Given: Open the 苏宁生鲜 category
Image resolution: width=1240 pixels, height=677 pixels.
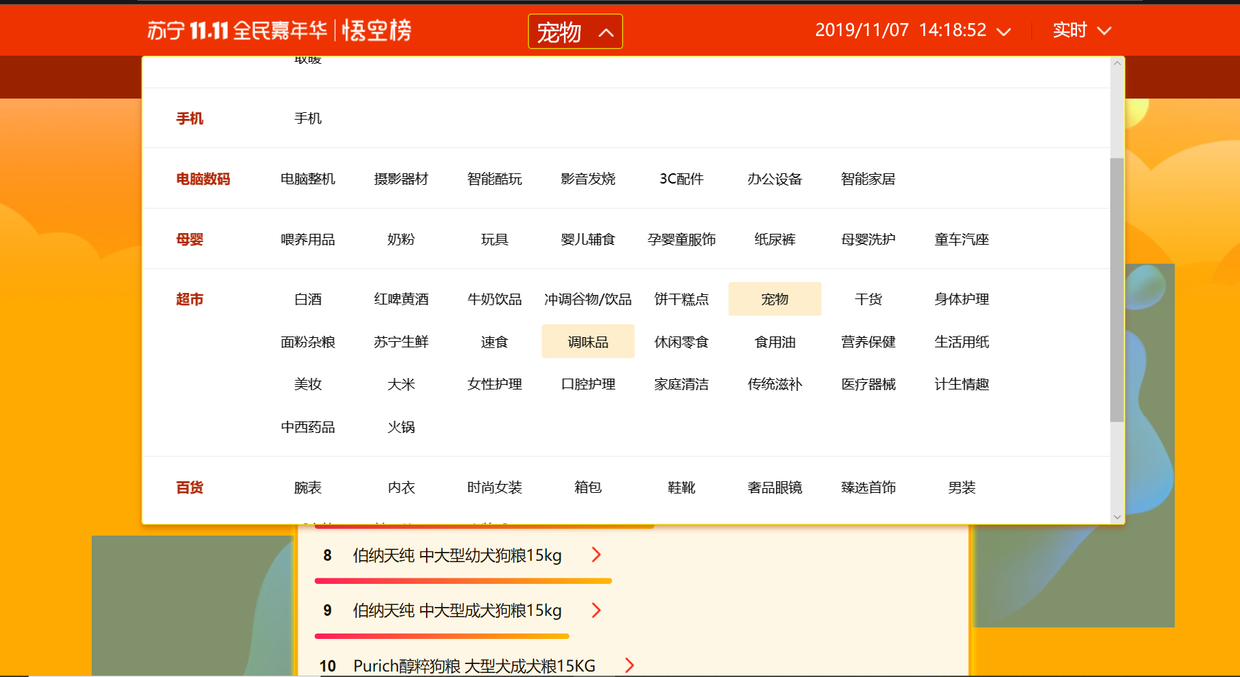Looking at the screenshot, I should point(401,342).
